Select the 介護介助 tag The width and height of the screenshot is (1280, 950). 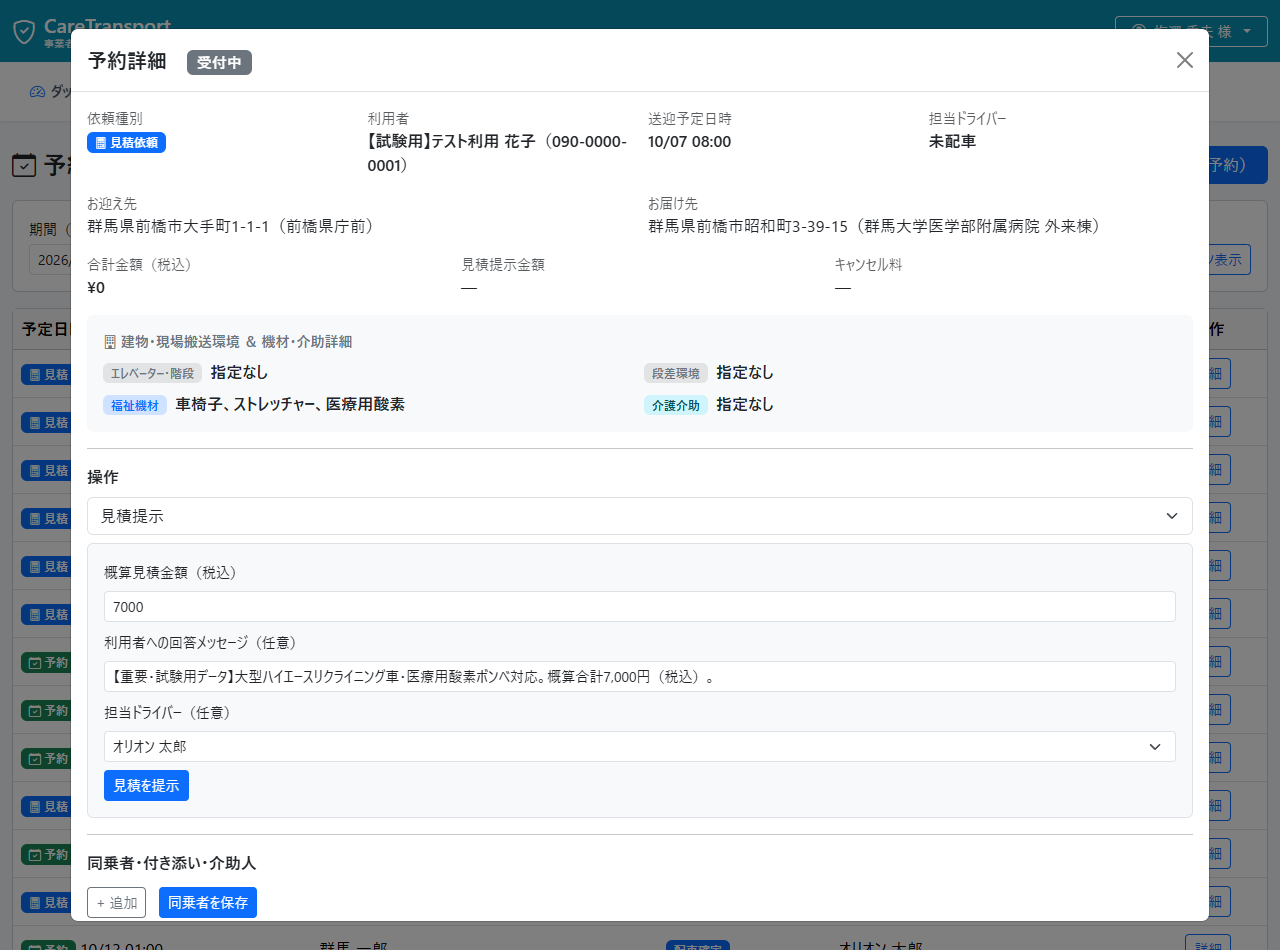(x=676, y=405)
